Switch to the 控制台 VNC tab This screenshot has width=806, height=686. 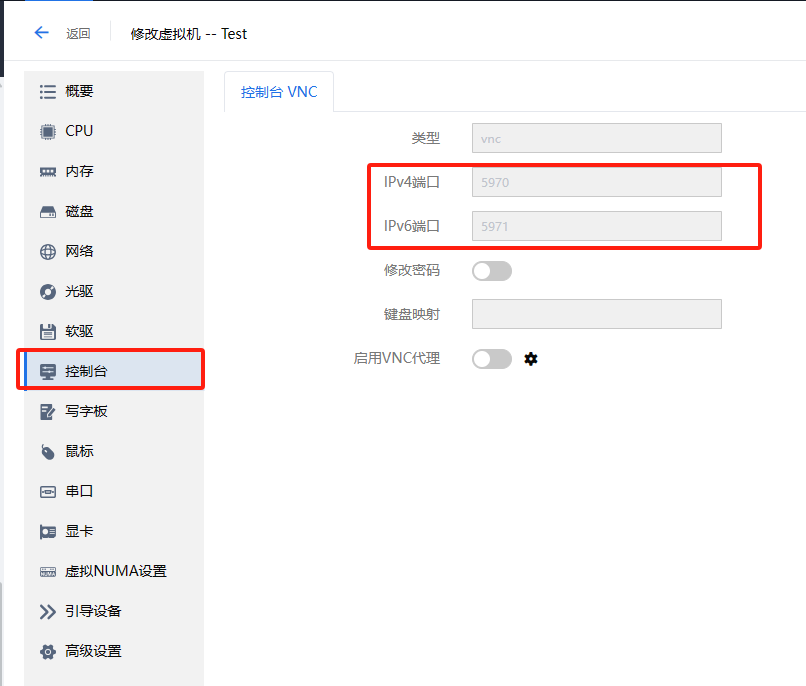point(279,92)
